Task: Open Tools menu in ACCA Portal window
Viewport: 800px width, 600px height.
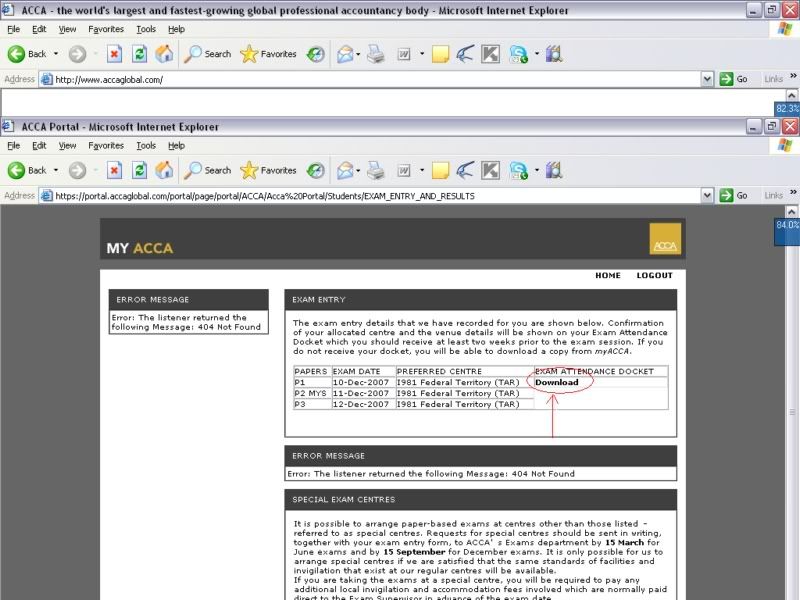Action: click(x=146, y=145)
